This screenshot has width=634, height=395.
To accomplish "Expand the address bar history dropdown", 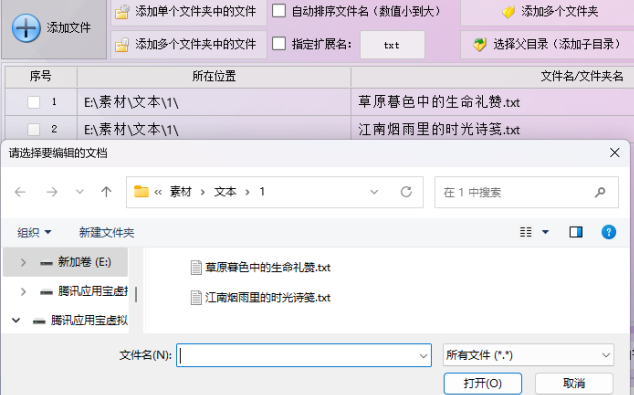I will pyautogui.click(x=374, y=192).
